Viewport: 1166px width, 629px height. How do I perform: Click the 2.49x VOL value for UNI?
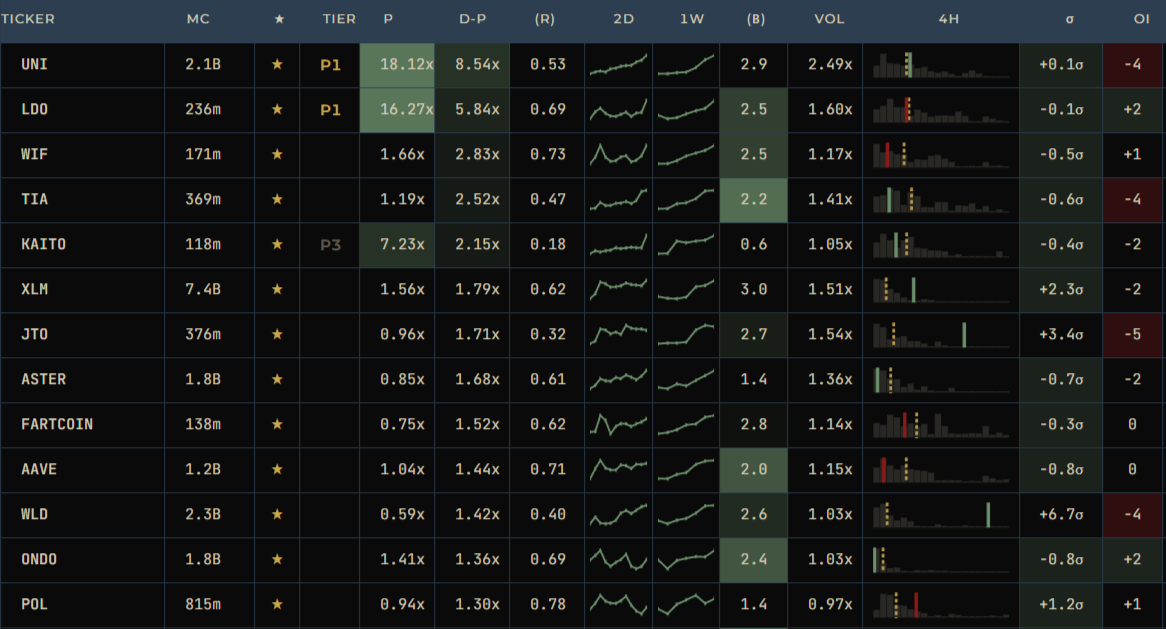830,65
